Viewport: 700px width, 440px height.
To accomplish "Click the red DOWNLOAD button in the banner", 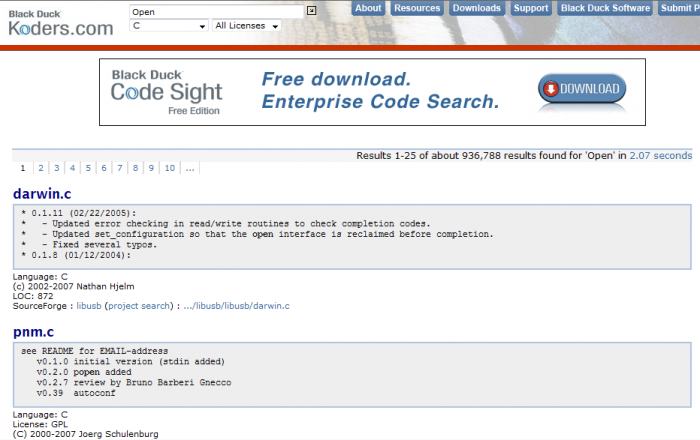I will pos(582,88).
